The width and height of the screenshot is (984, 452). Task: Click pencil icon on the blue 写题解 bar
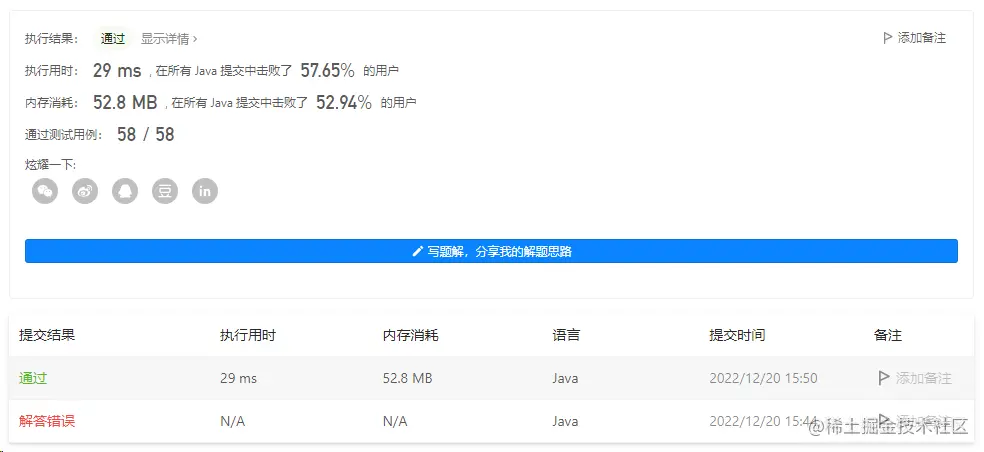point(417,252)
